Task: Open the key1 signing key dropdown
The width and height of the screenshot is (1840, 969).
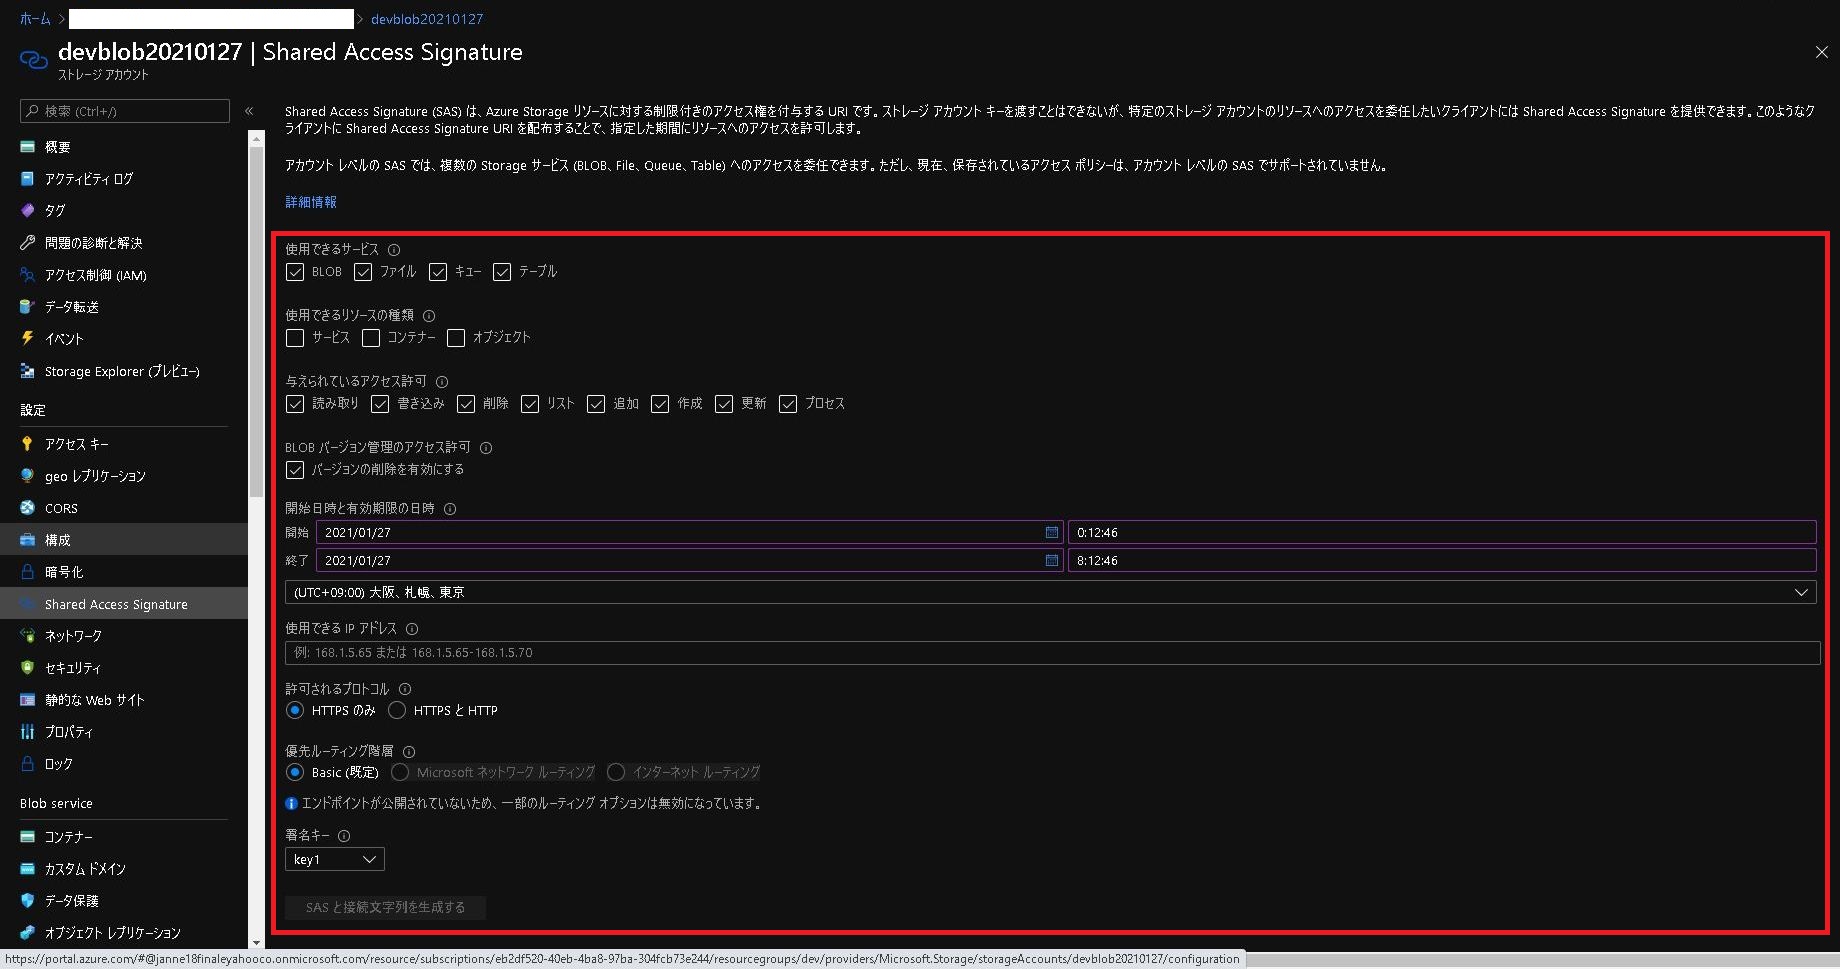Action: (335, 860)
